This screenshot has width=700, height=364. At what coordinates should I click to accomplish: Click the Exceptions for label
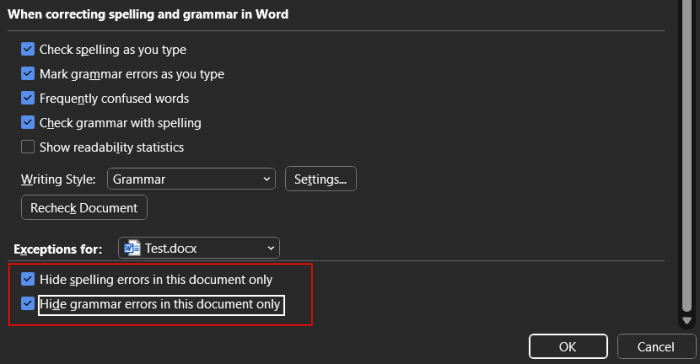(x=58, y=249)
